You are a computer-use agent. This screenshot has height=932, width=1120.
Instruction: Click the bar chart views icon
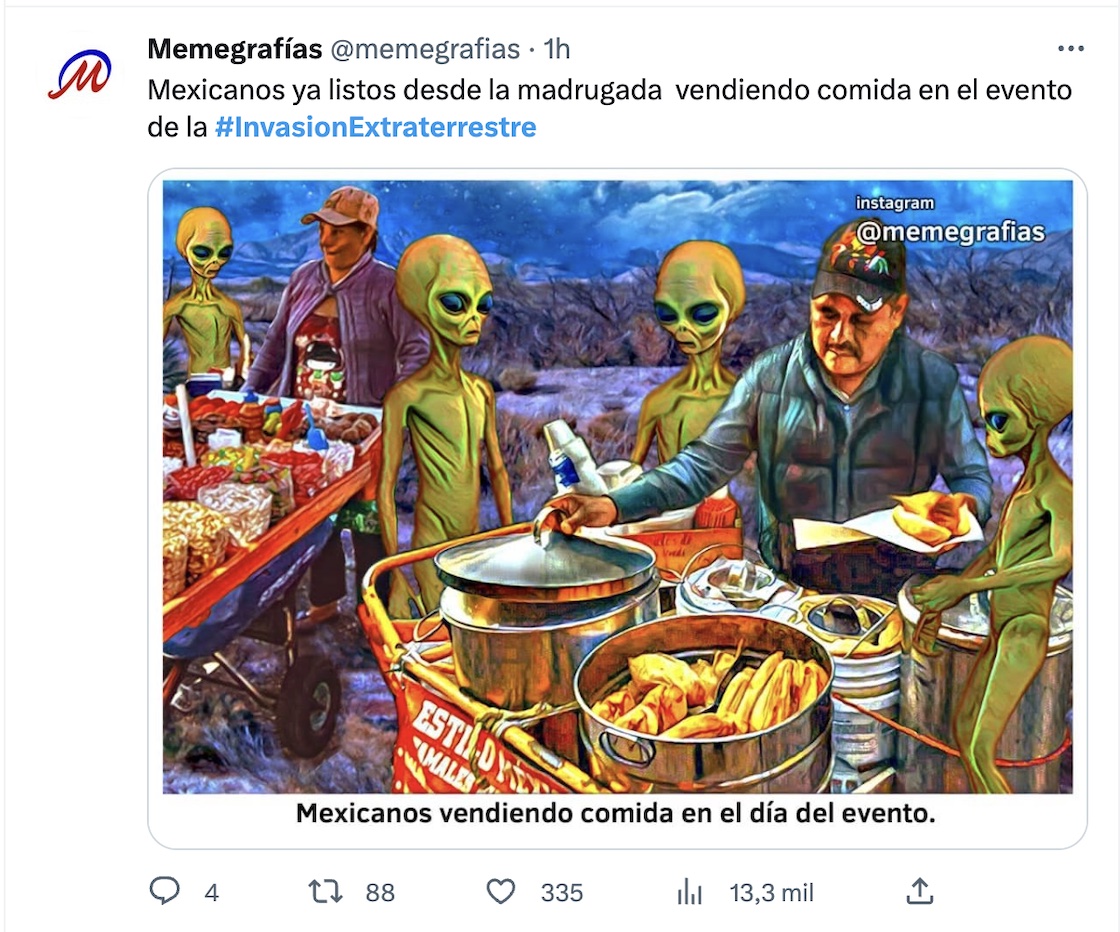click(689, 891)
